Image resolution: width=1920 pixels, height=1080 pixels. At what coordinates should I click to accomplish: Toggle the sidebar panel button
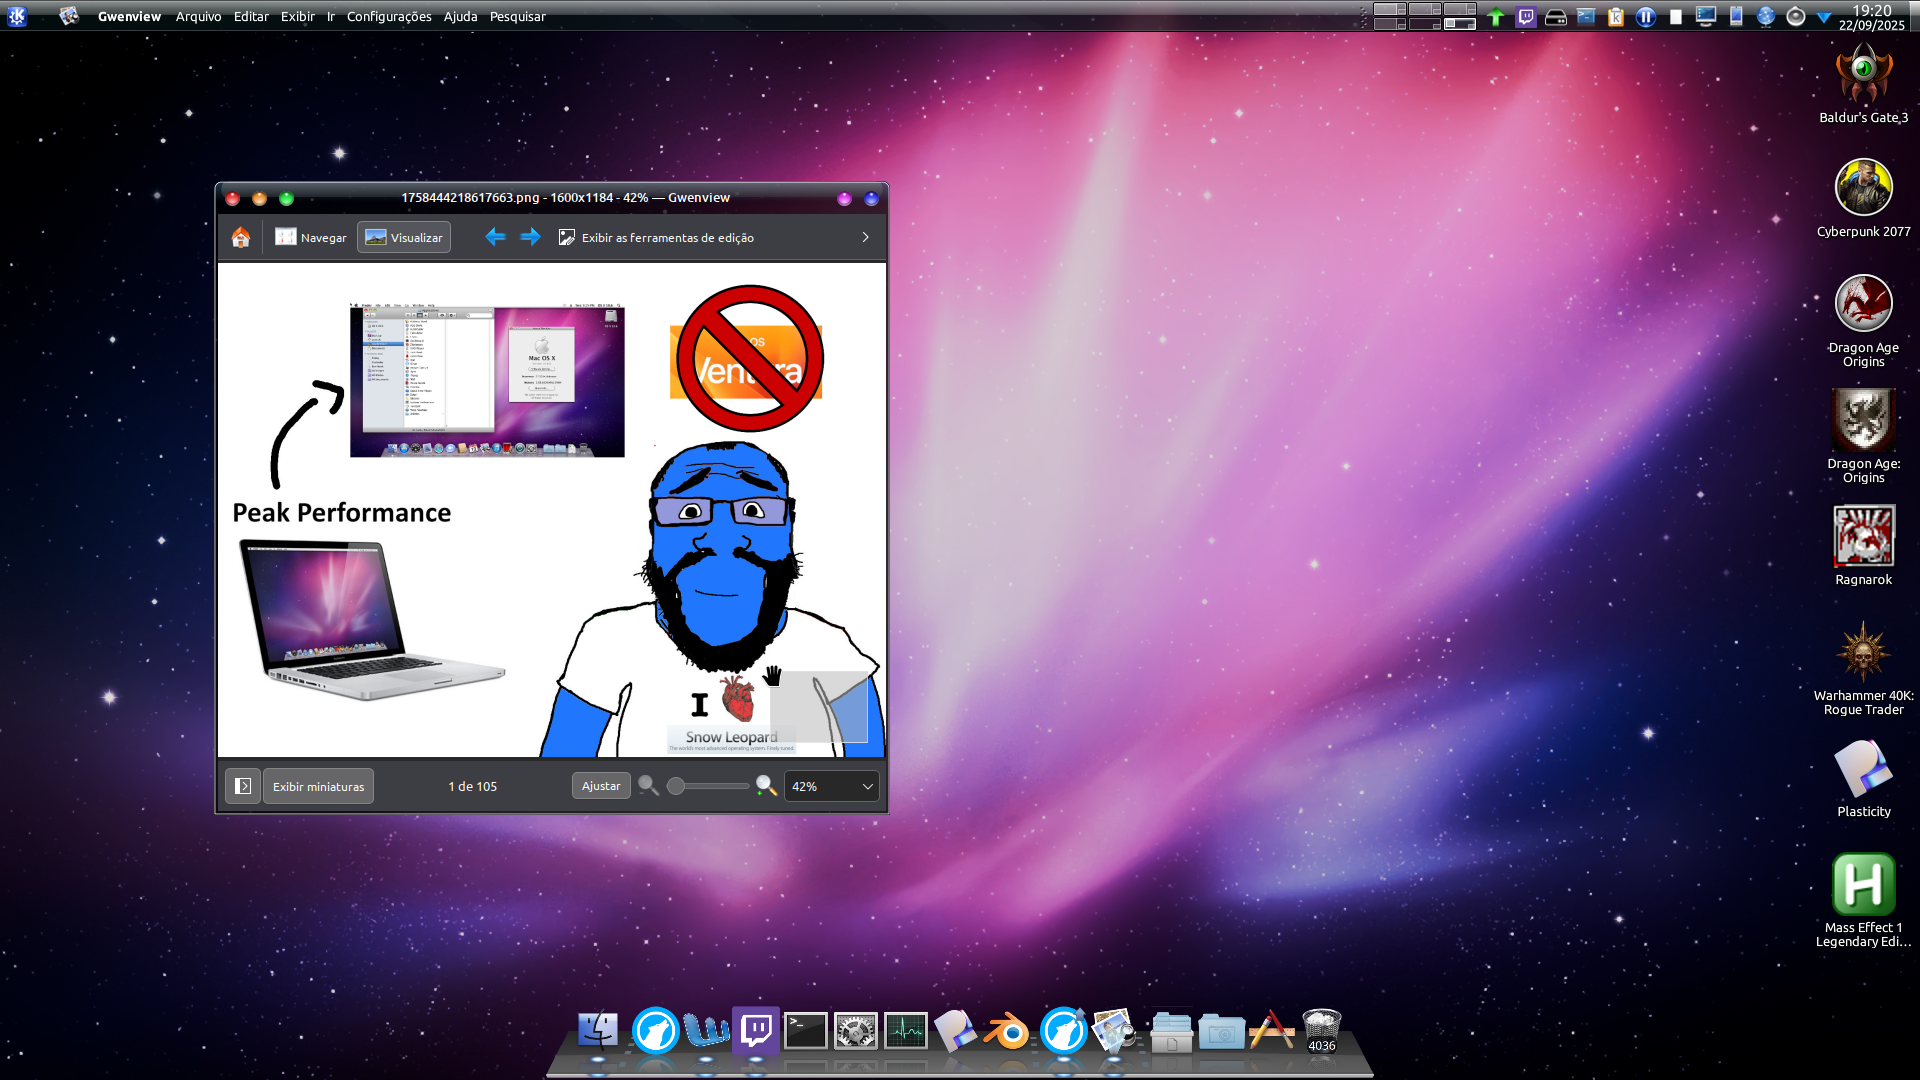(243, 786)
